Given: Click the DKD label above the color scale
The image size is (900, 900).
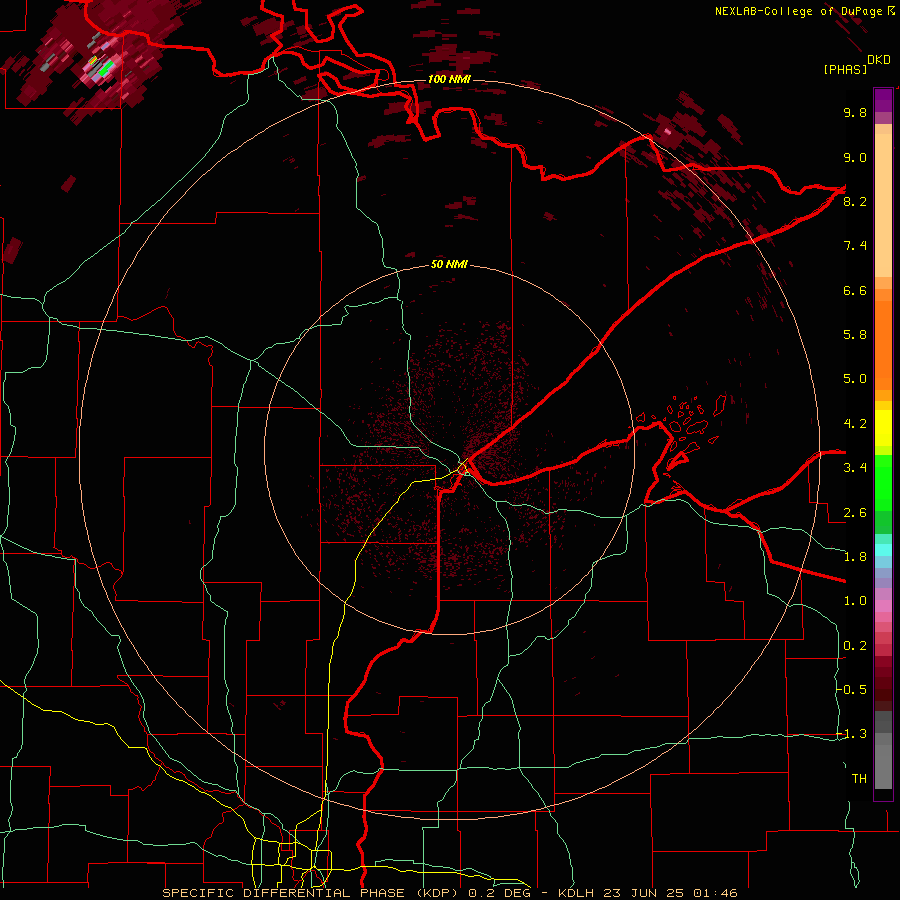Looking at the screenshot, I should pos(879,60).
